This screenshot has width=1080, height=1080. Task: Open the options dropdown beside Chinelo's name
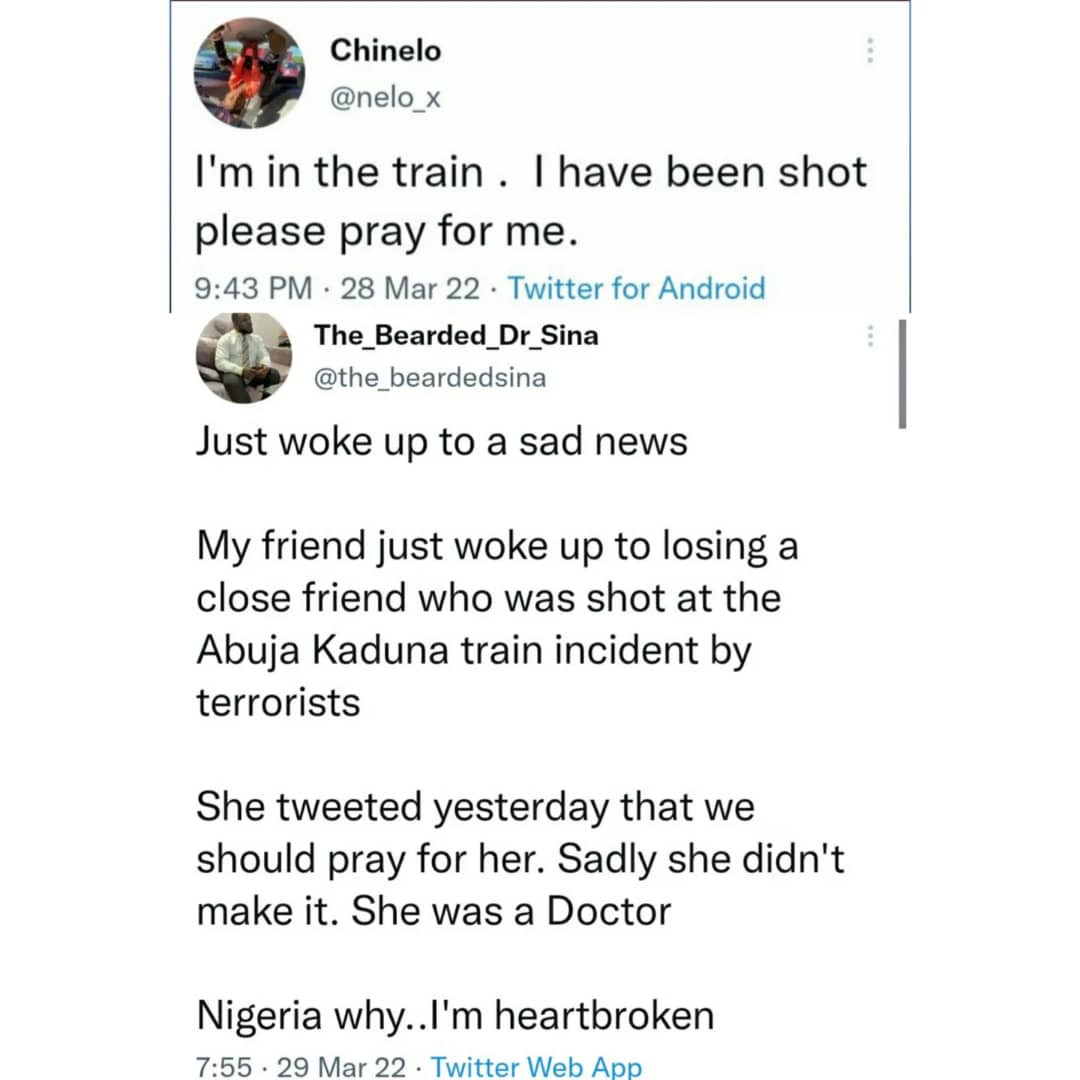[870, 51]
